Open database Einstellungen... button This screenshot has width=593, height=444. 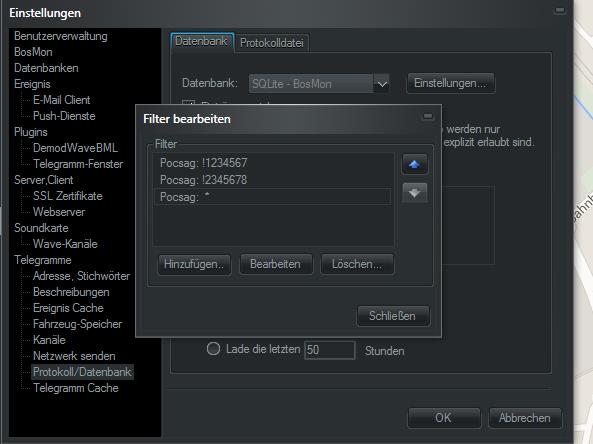(x=450, y=83)
